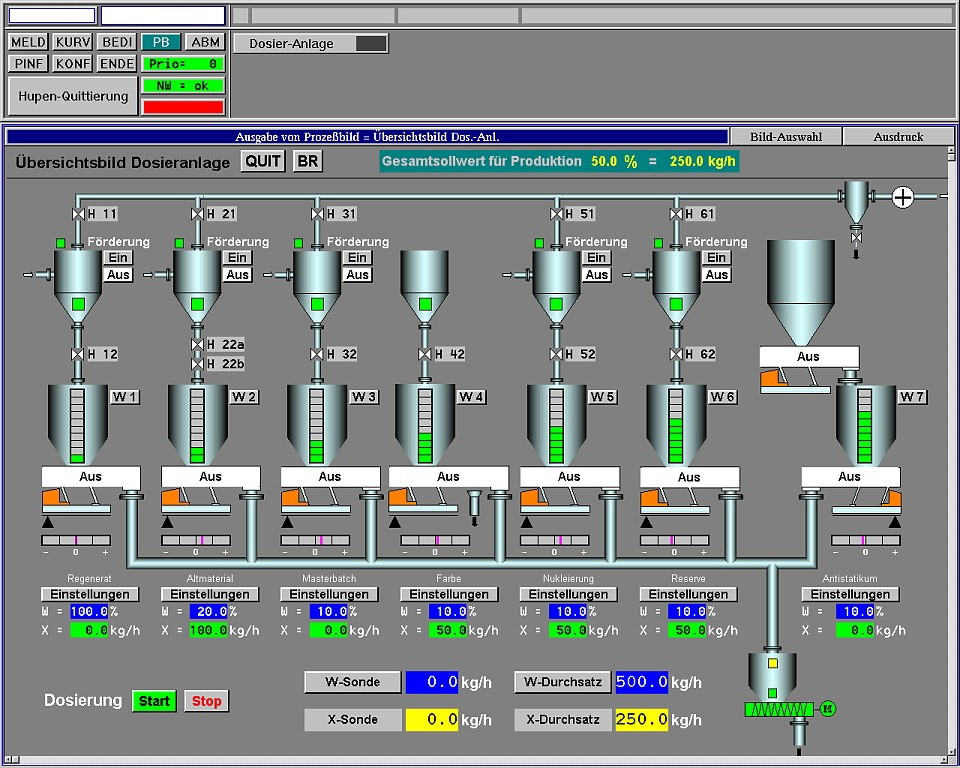Click the H 22a valve symbol
Image resolution: width=960 pixels, height=768 pixels.
point(197,344)
